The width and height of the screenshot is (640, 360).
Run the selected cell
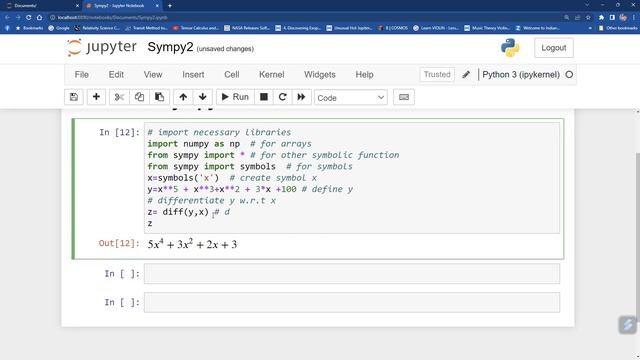(x=235, y=97)
